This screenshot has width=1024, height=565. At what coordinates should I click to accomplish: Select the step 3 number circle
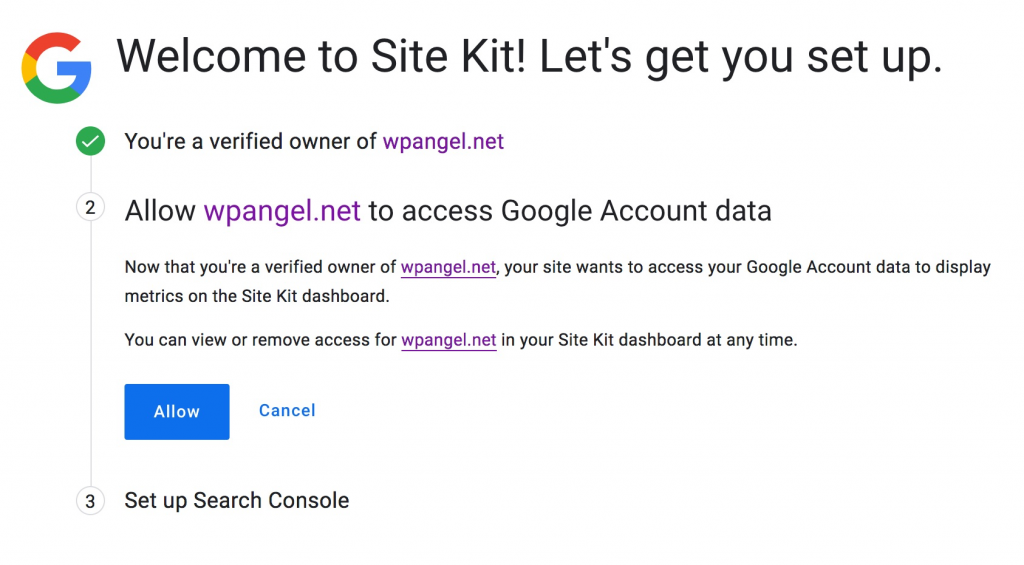pyautogui.click(x=90, y=502)
